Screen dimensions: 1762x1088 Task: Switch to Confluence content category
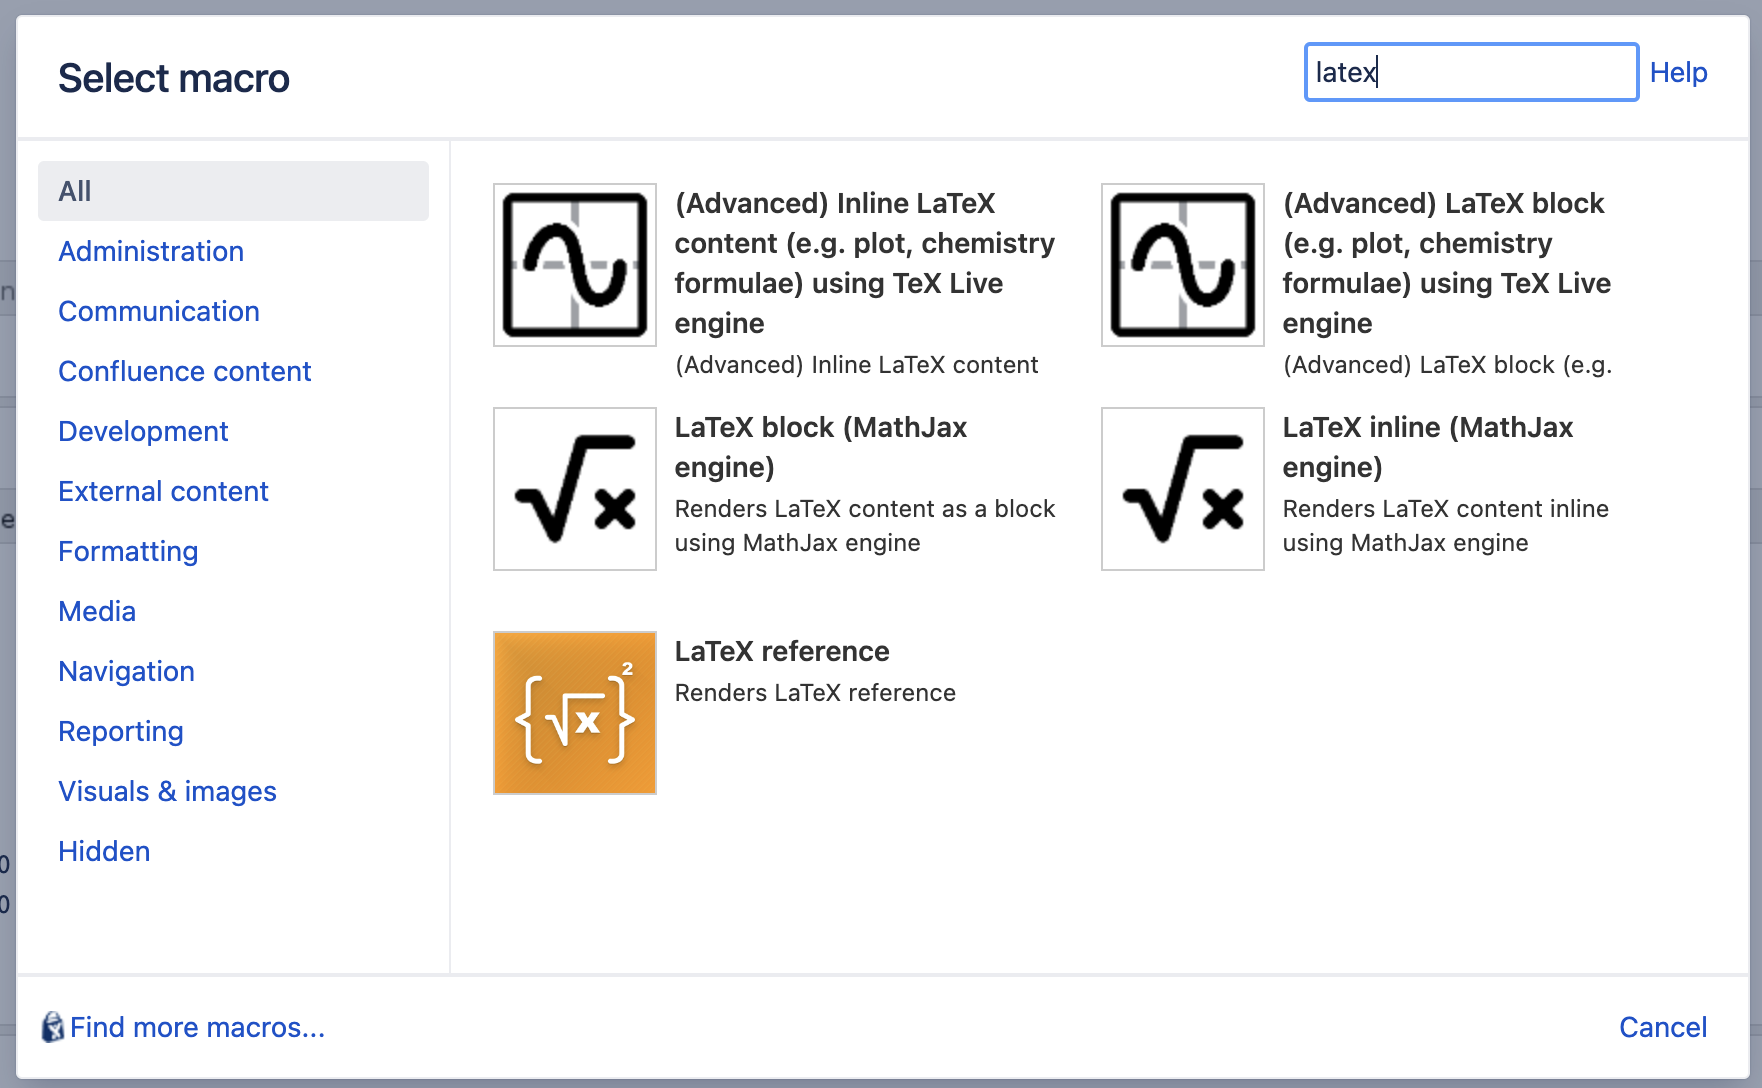click(185, 371)
